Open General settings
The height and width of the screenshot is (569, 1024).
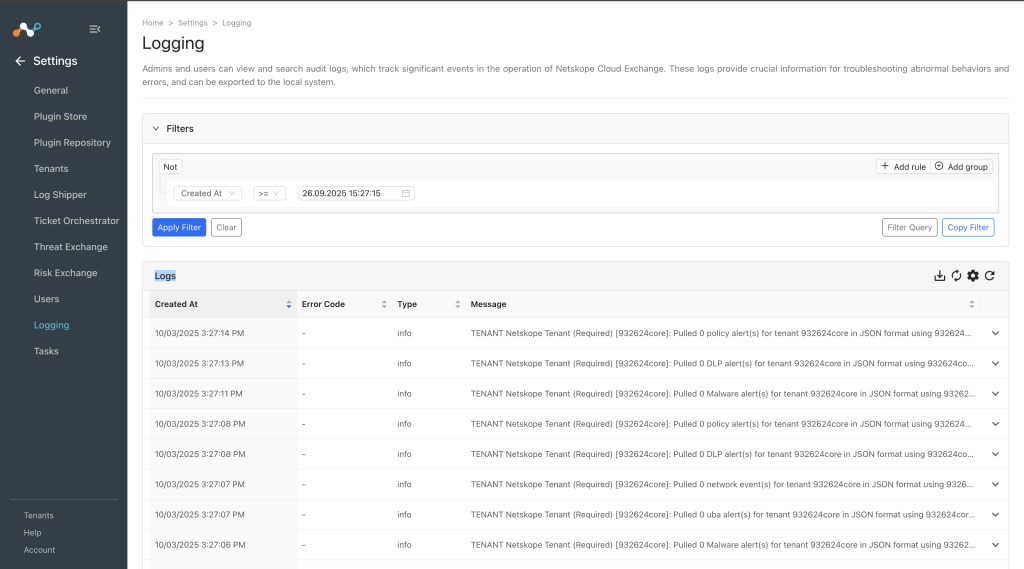tap(51, 90)
